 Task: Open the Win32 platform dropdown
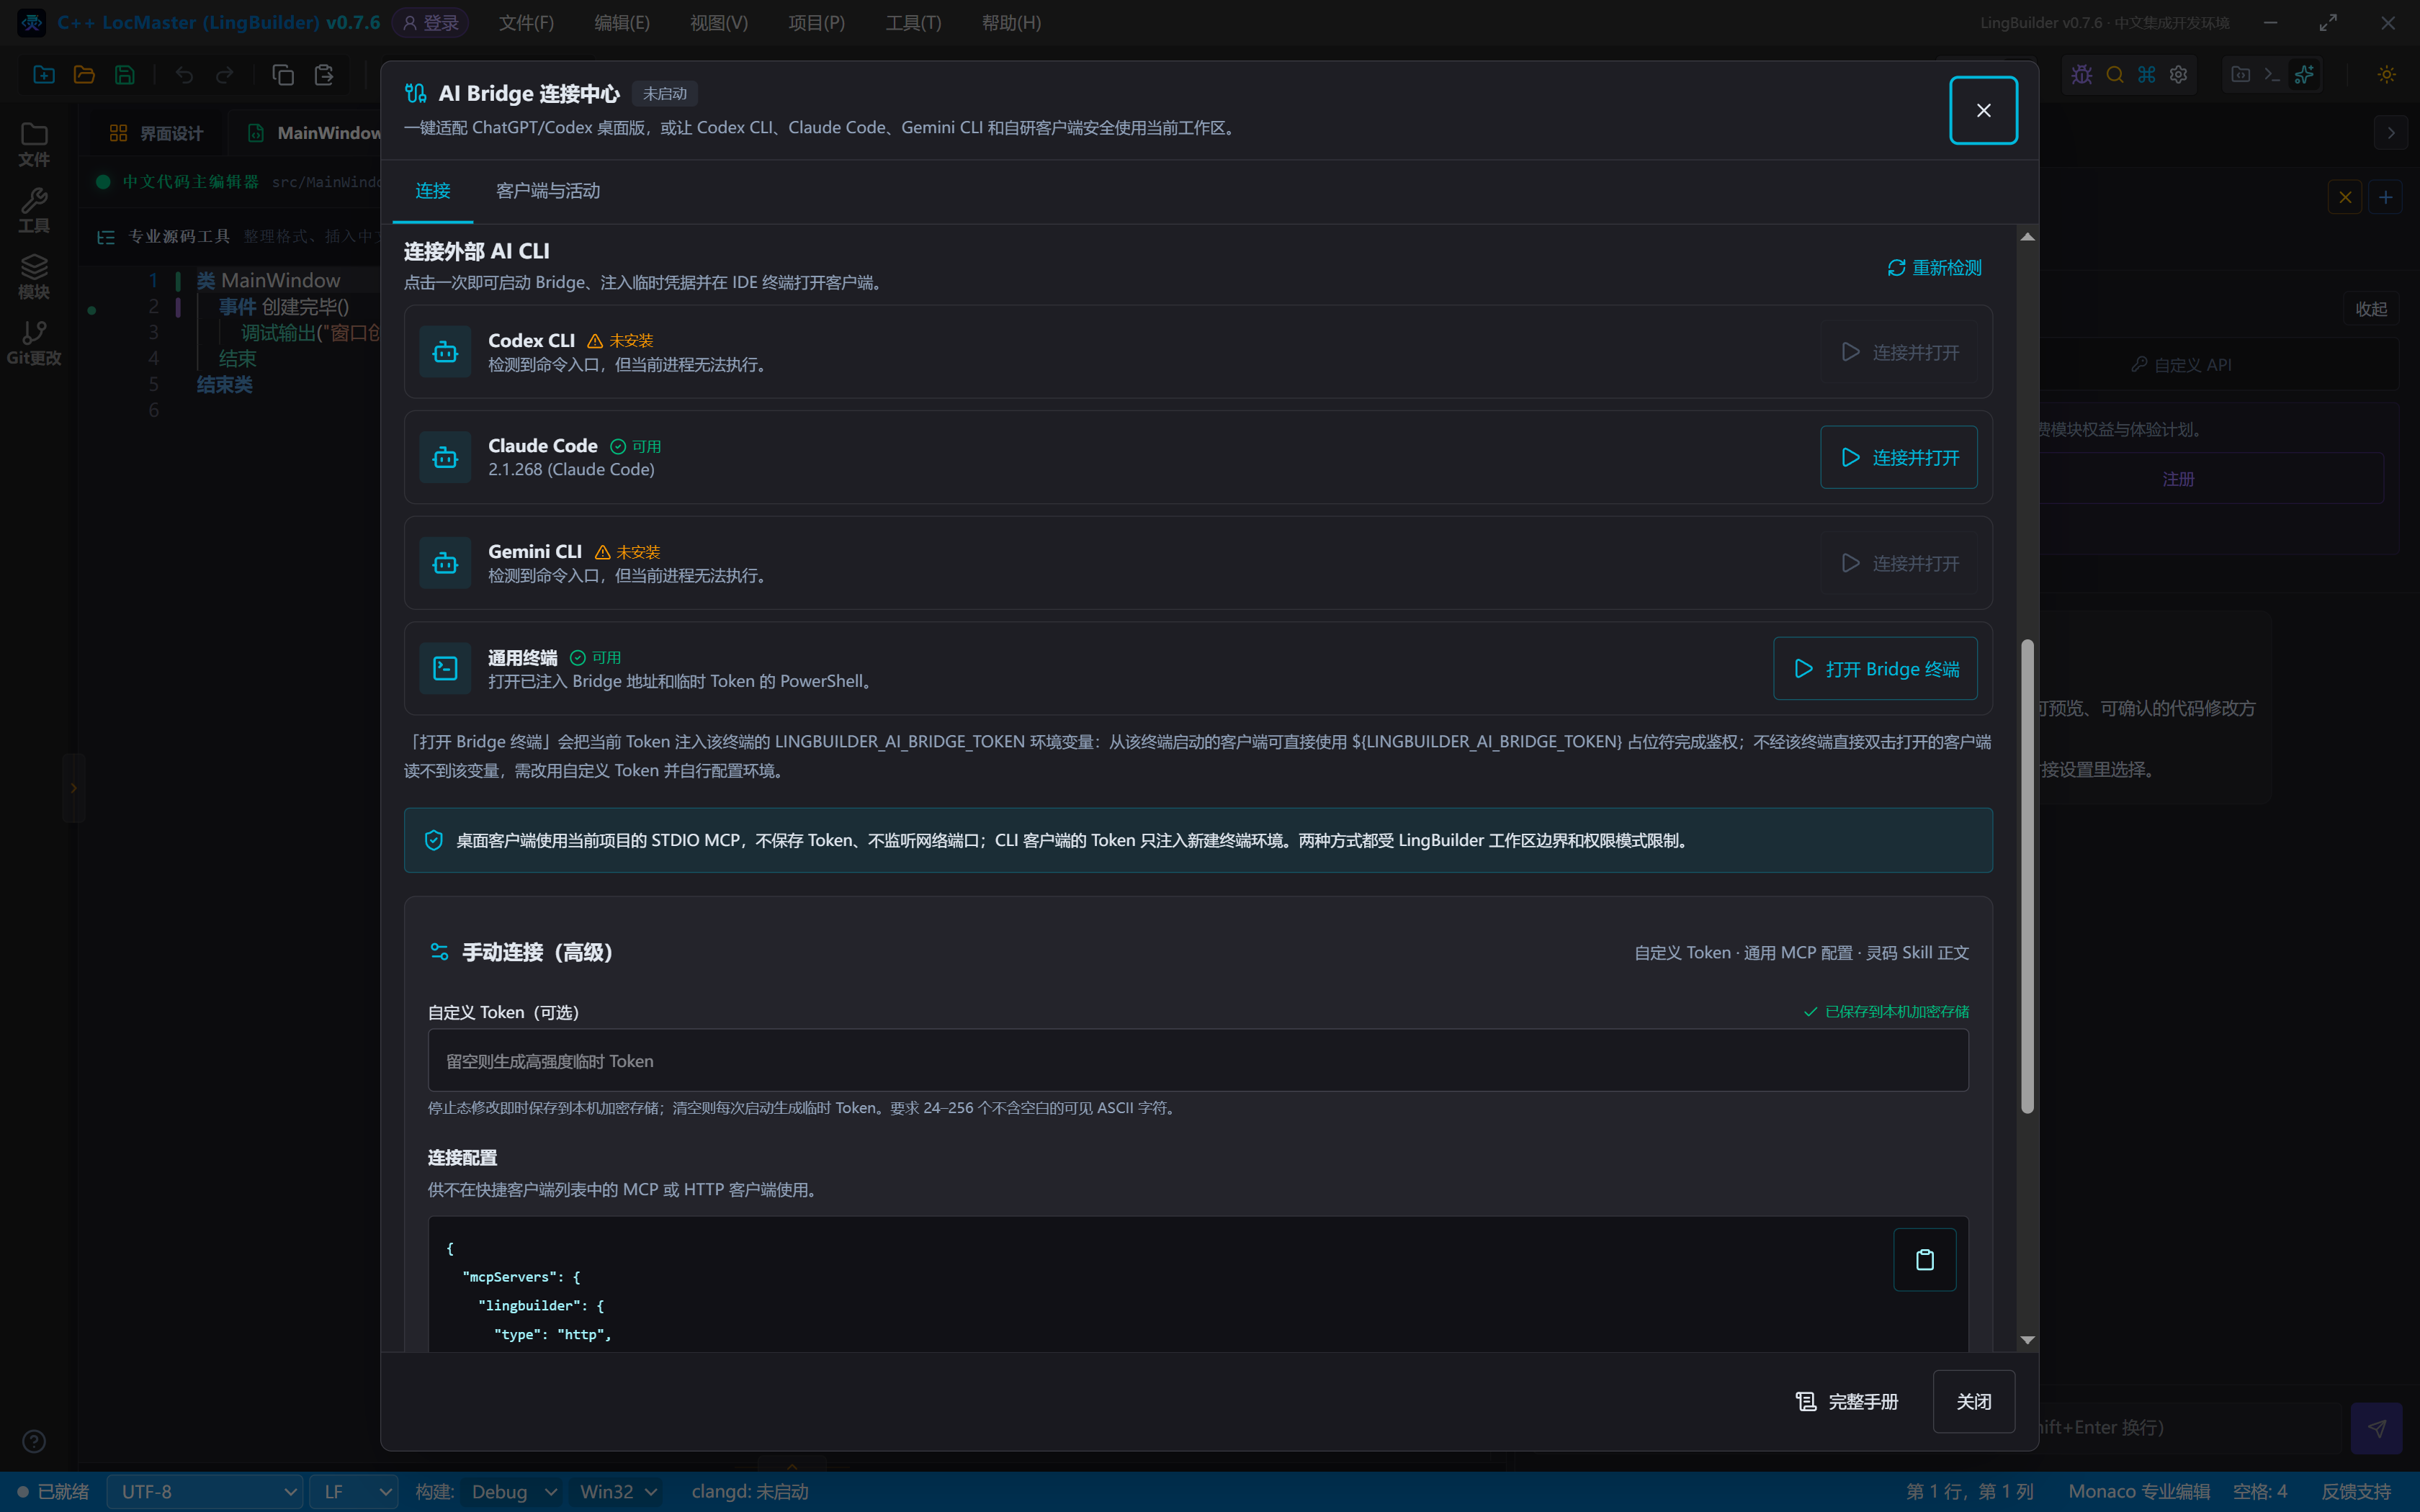tap(619, 1491)
